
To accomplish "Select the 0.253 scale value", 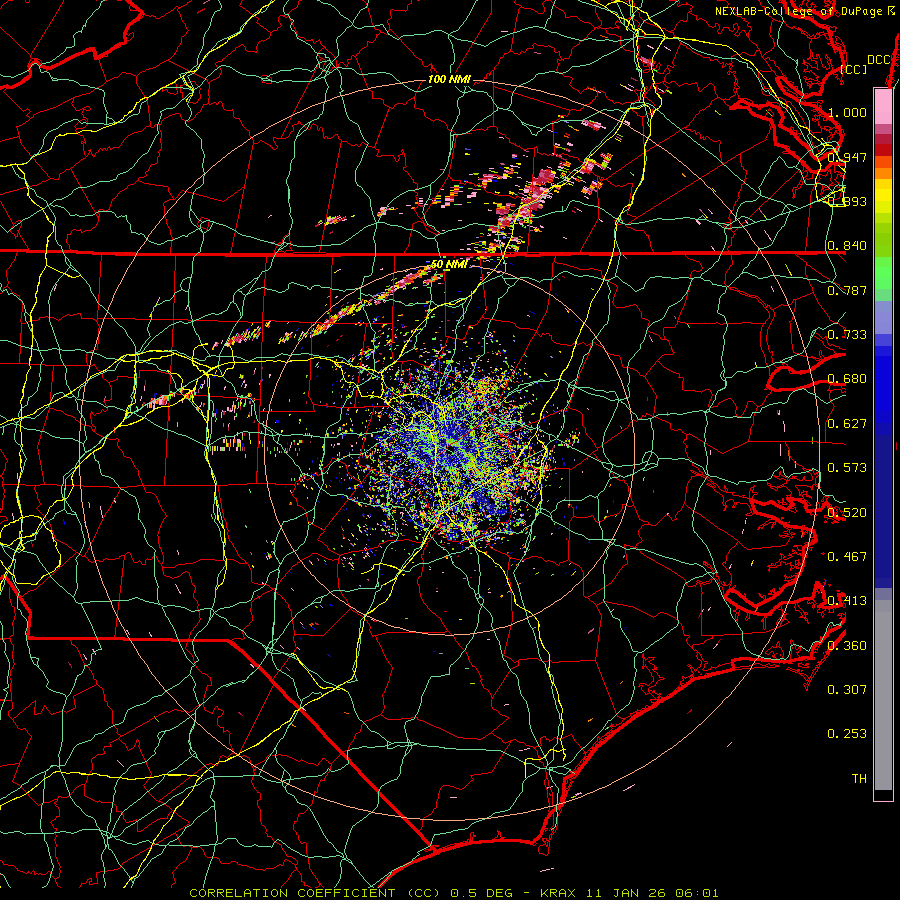I will point(847,734).
